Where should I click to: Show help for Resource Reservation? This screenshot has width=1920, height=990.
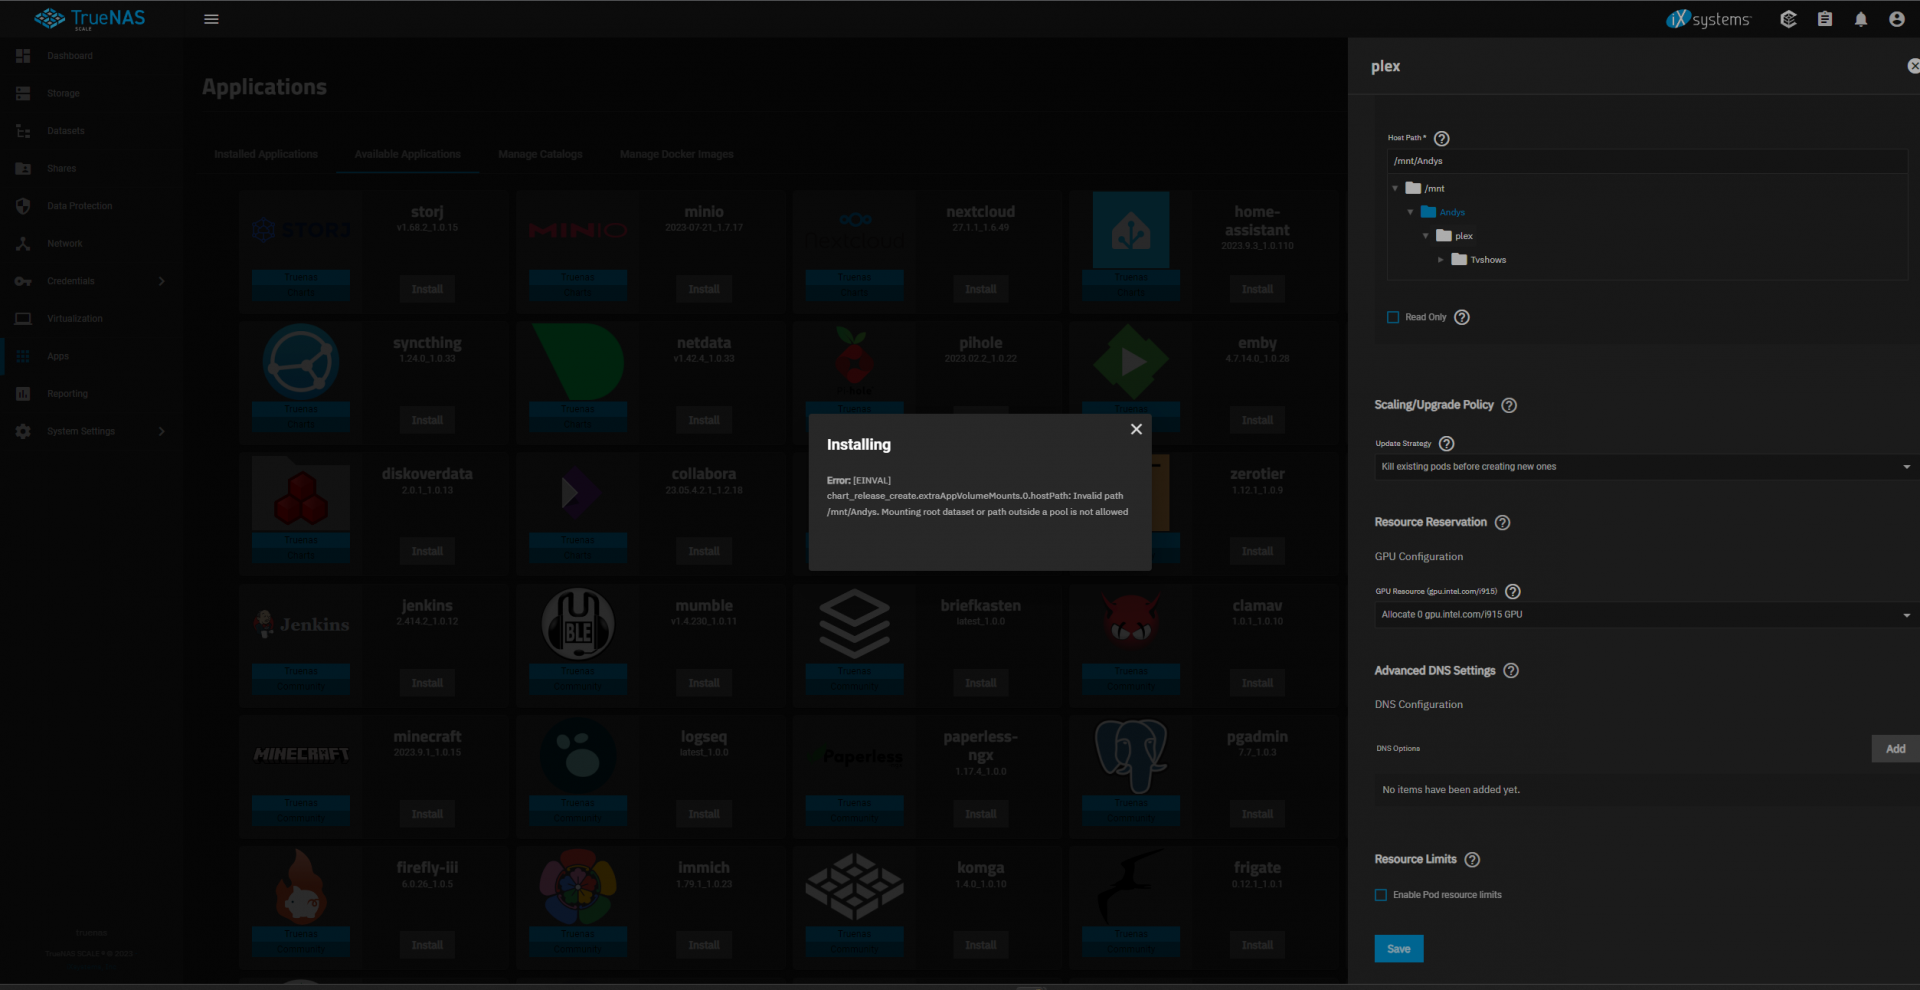pyautogui.click(x=1502, y=523)
